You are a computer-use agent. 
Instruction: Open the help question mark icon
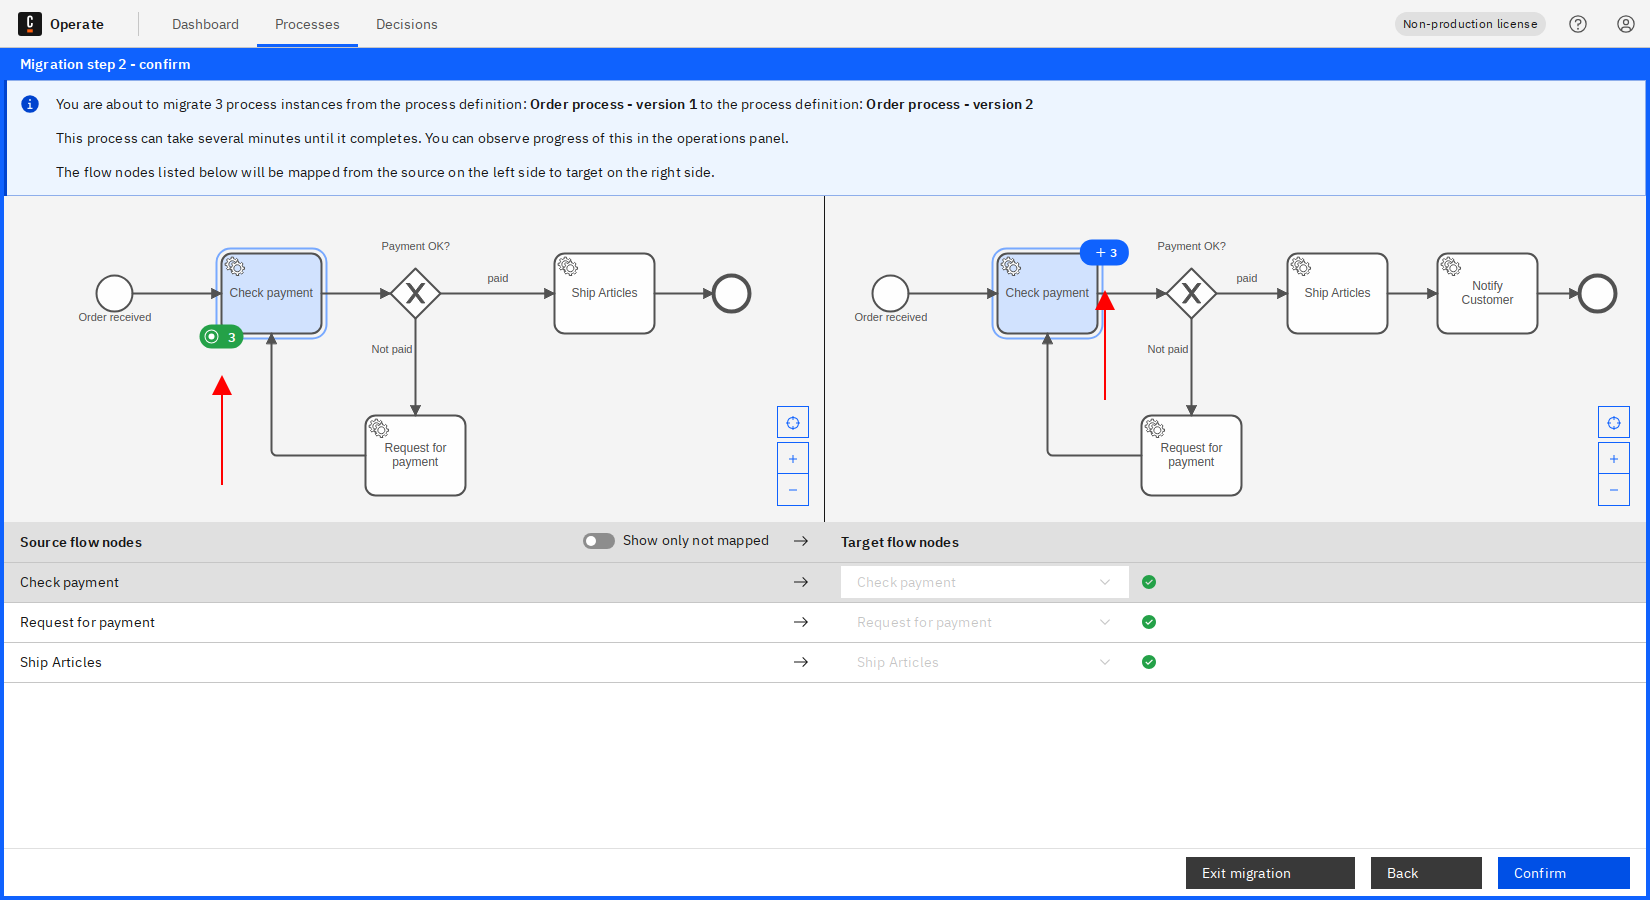click(x=1578, y=24)
